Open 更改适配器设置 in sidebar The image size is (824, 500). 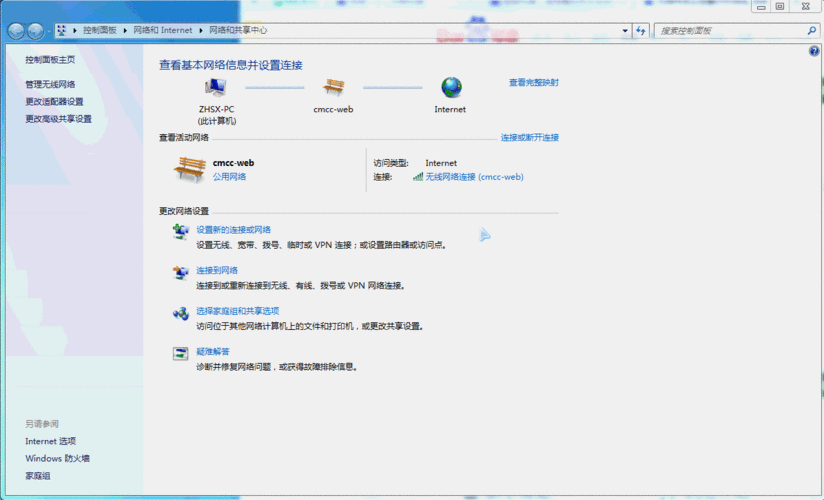tap(55, 101)
